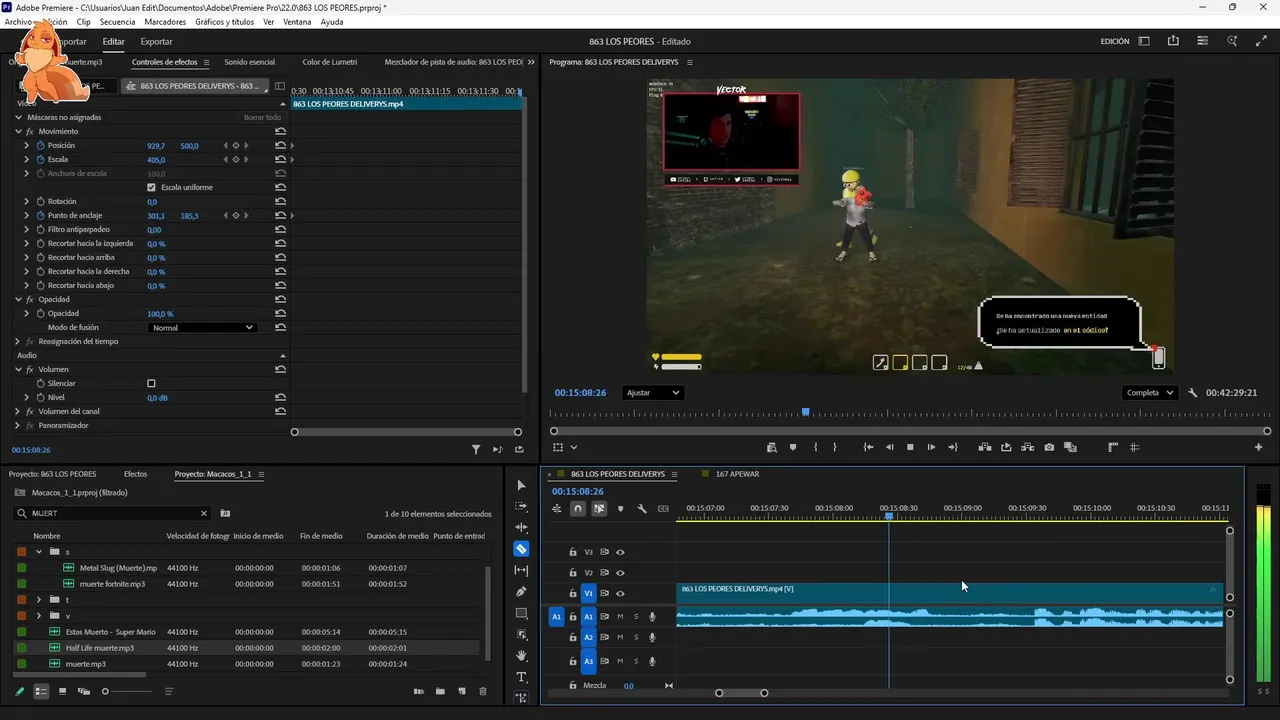Screen dimensions: 1280x720
Task: Select the Razor tool
Action: point(521,548)
